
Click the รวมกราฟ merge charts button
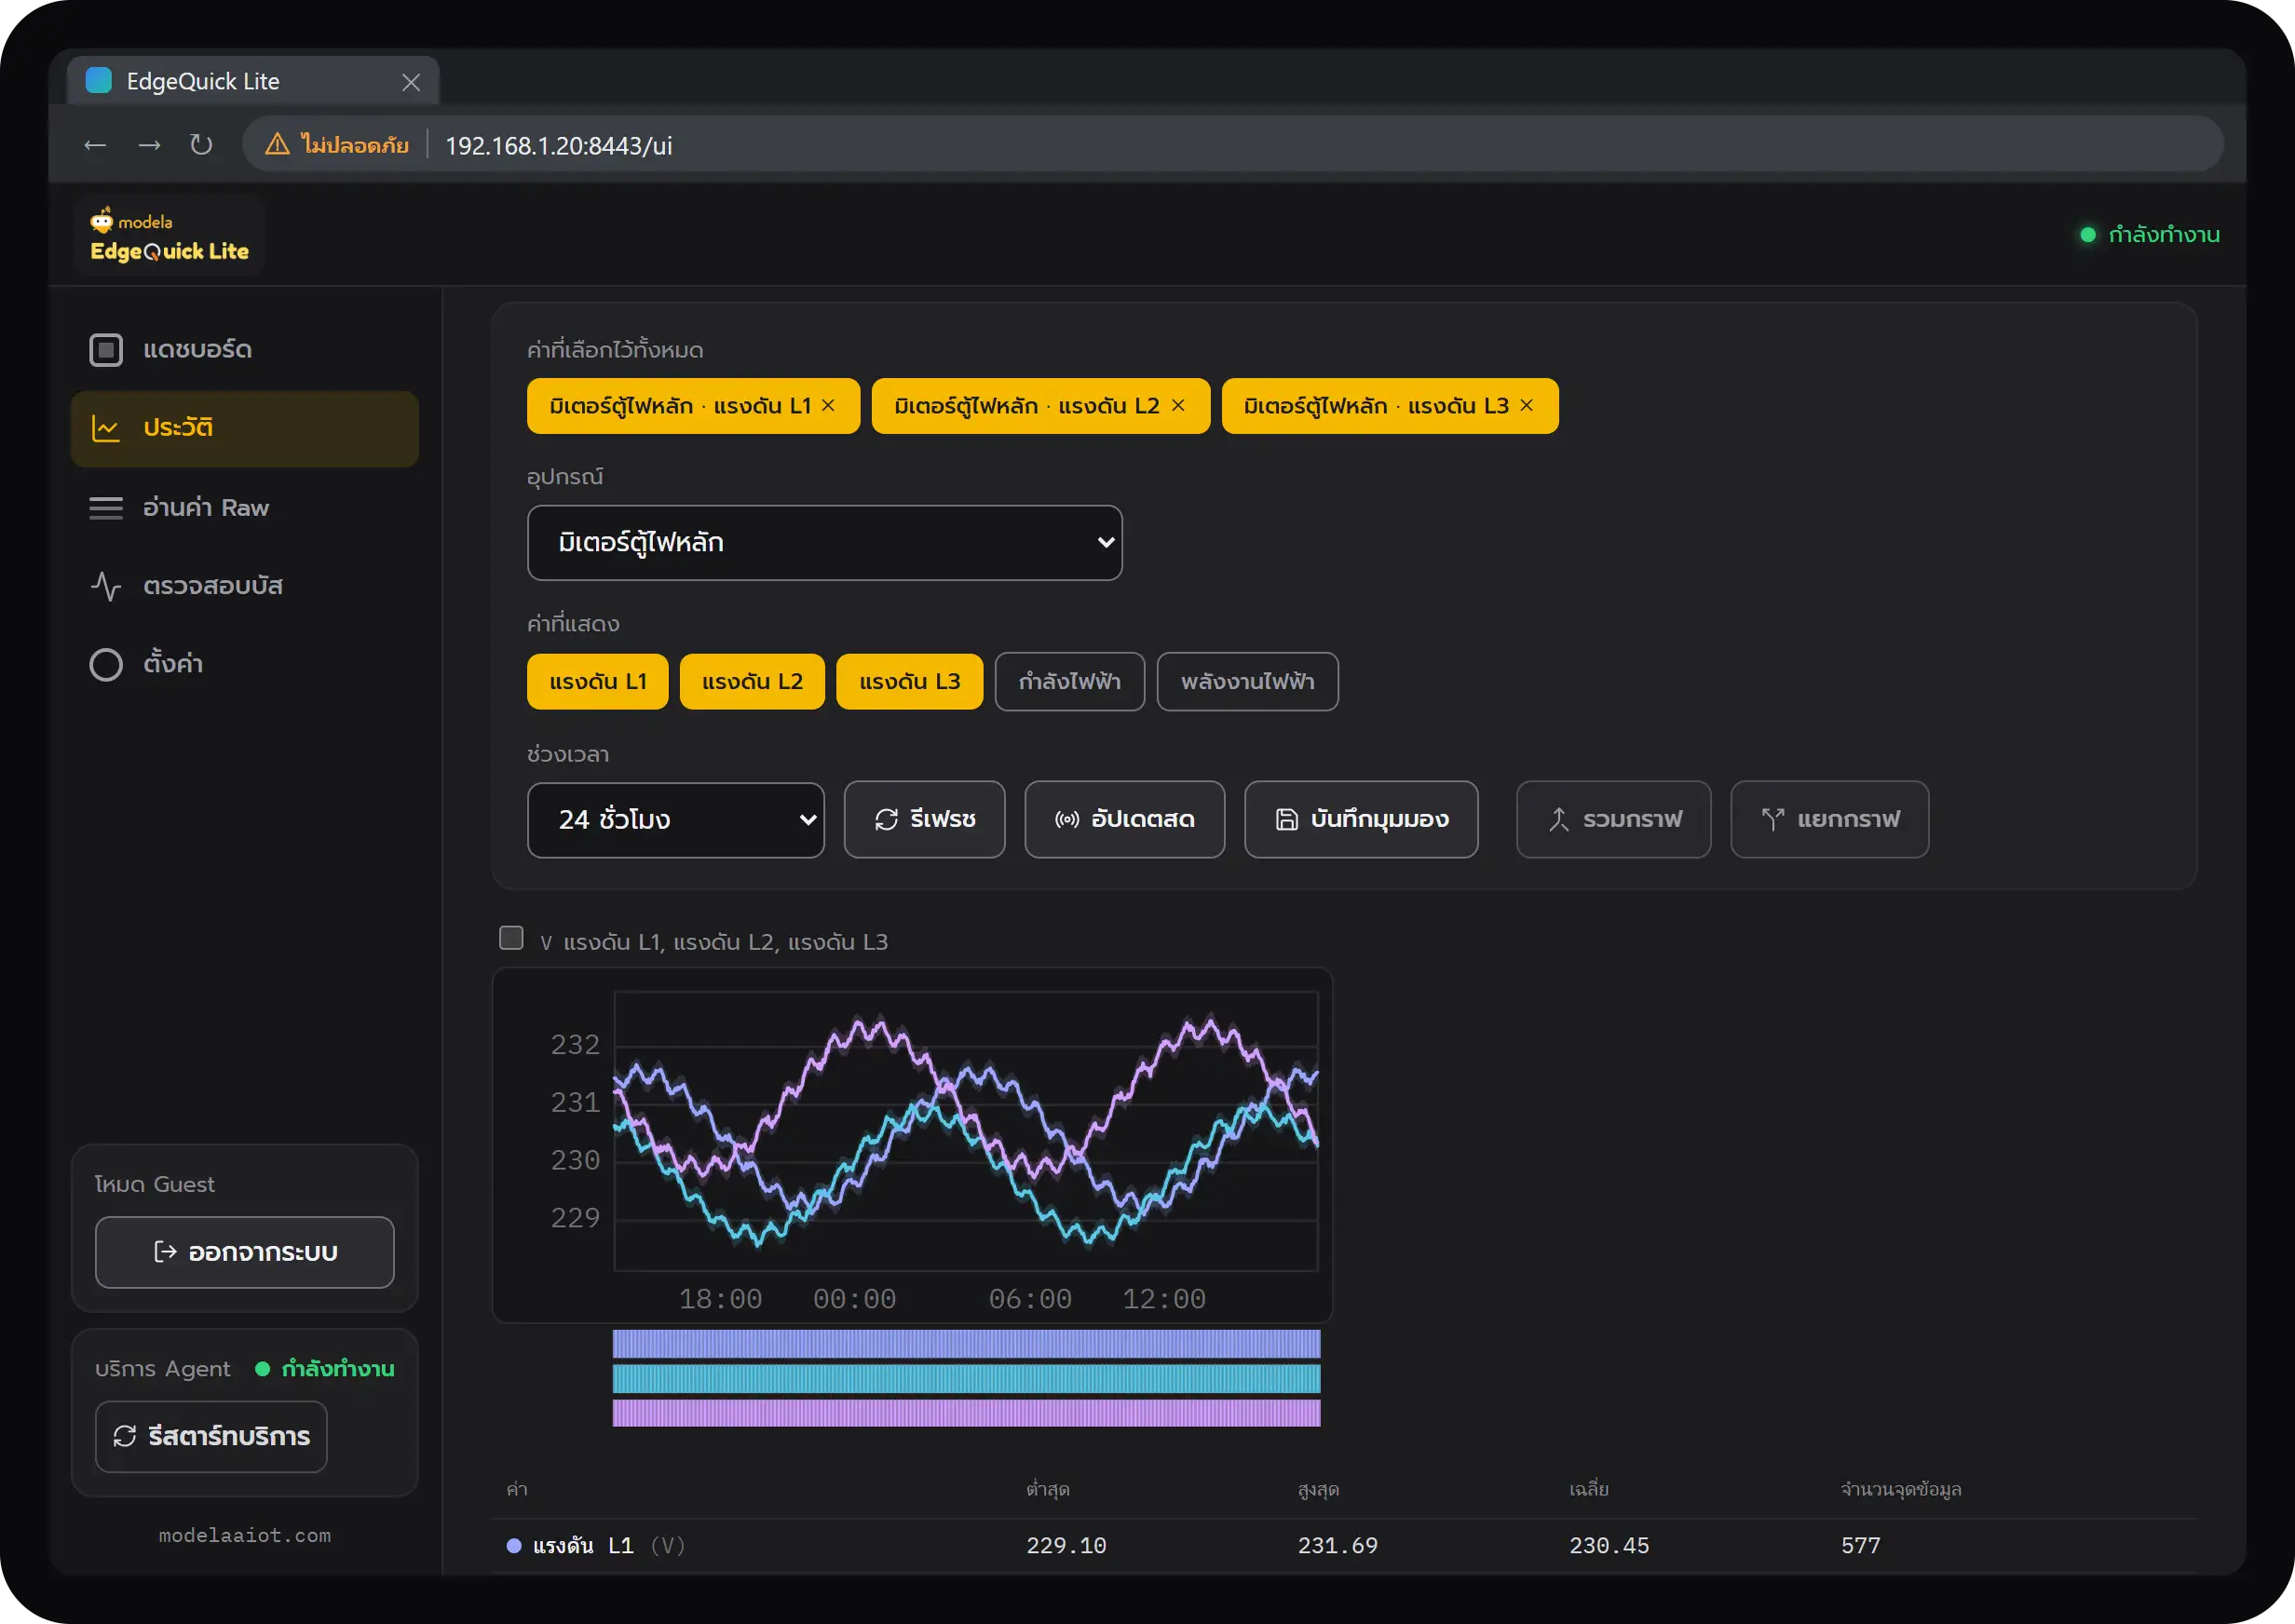coord(1613,820)
